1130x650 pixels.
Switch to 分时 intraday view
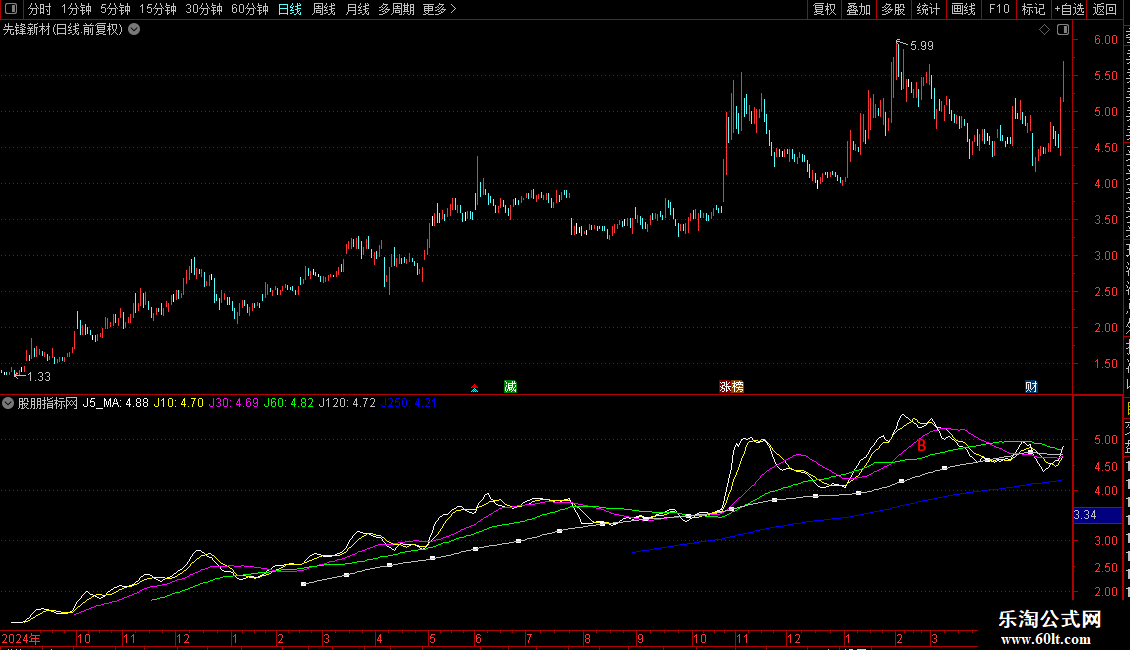[40, 9]
